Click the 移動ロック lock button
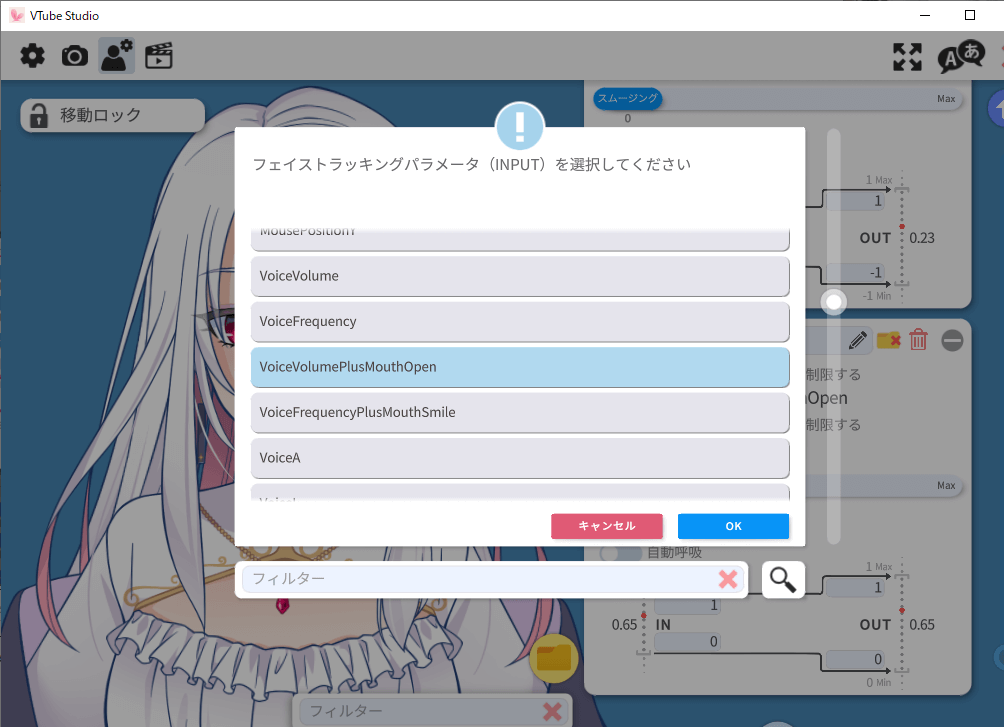Screen dimensions: 1004x727 (113, 115)
